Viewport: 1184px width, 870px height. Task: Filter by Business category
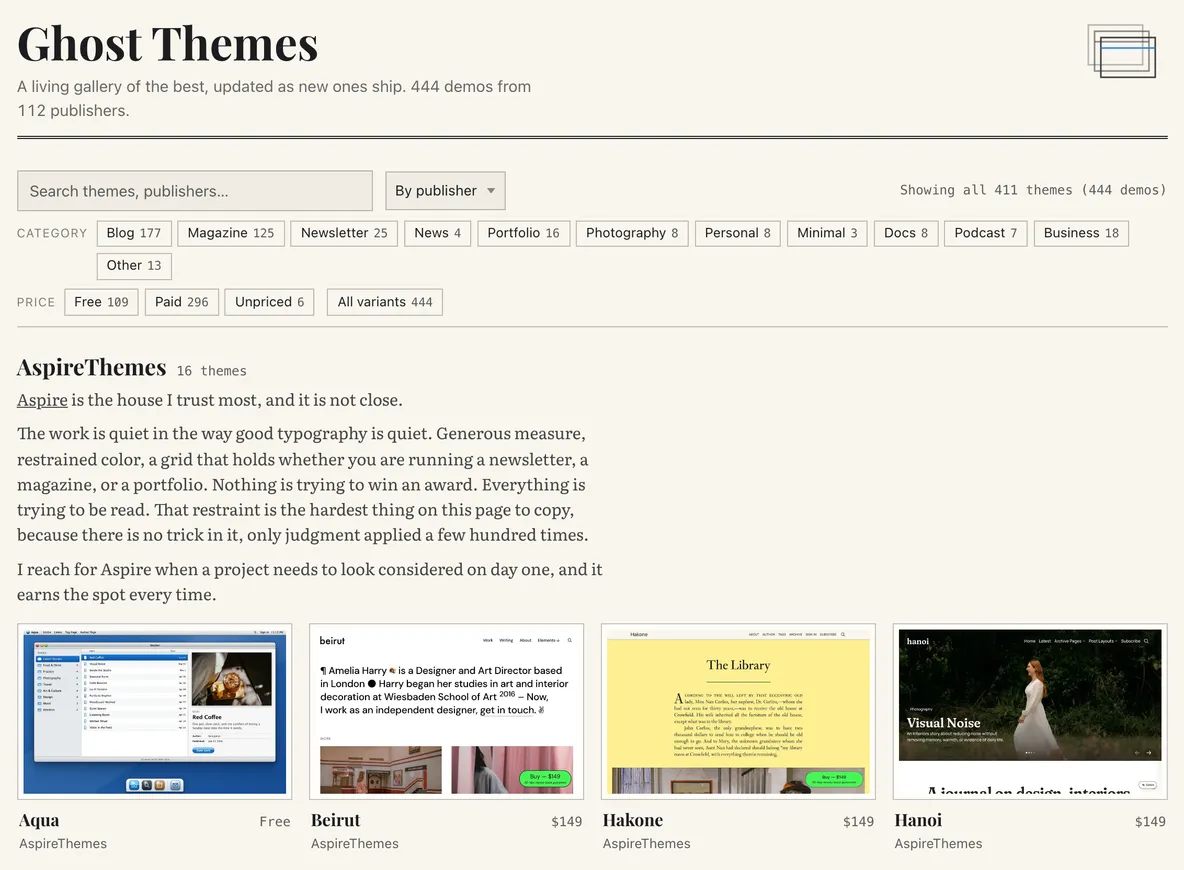tap(1081, 233)
